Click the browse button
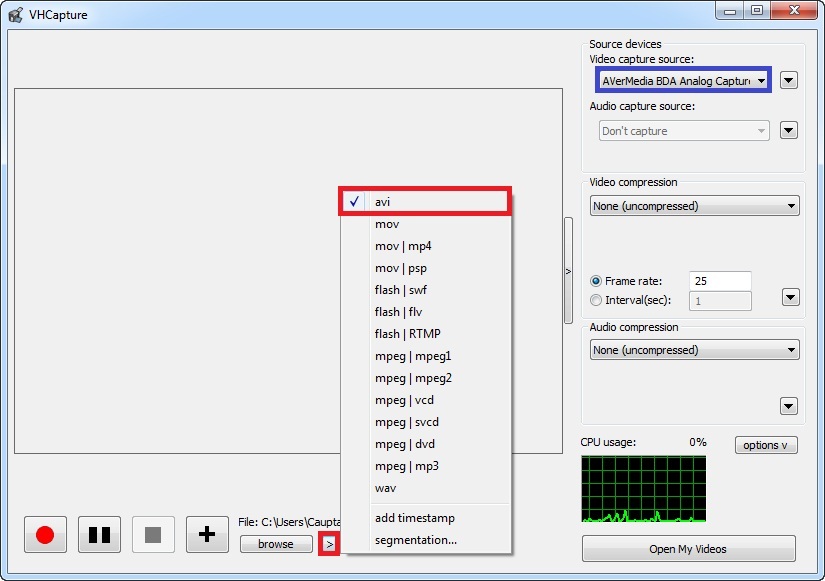This screenshot has height=581, width=825. (276, 544)
